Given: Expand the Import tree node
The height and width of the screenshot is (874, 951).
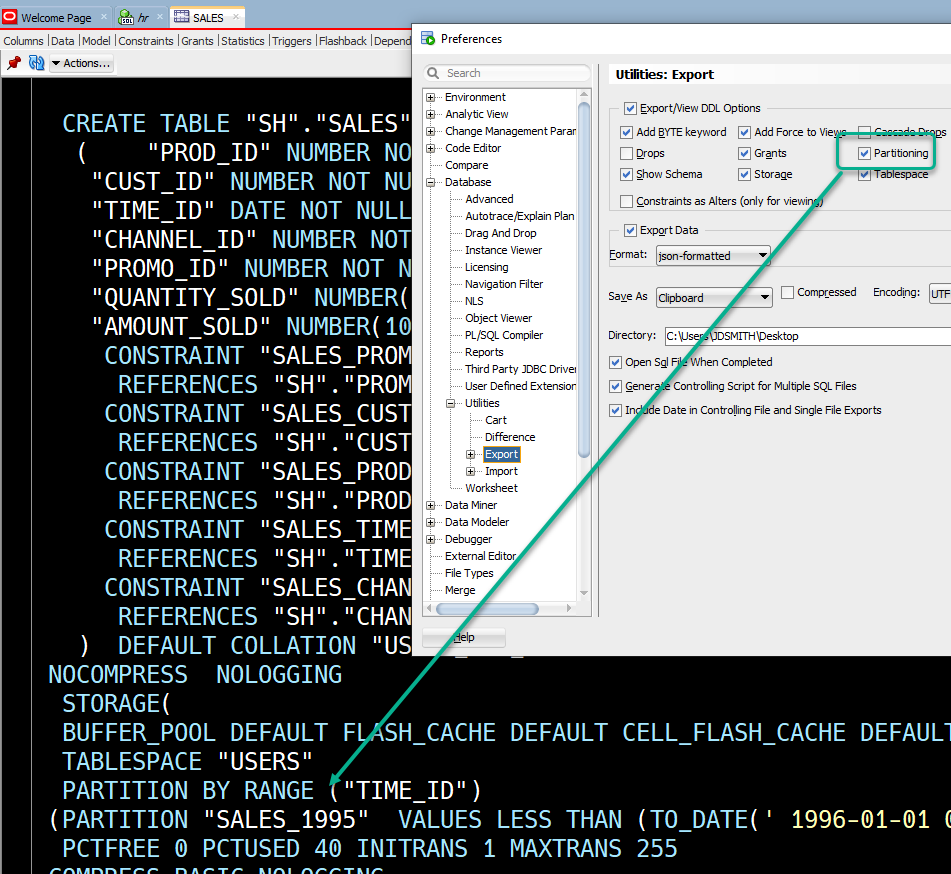Looking at the screenshot, I should 471,471.
